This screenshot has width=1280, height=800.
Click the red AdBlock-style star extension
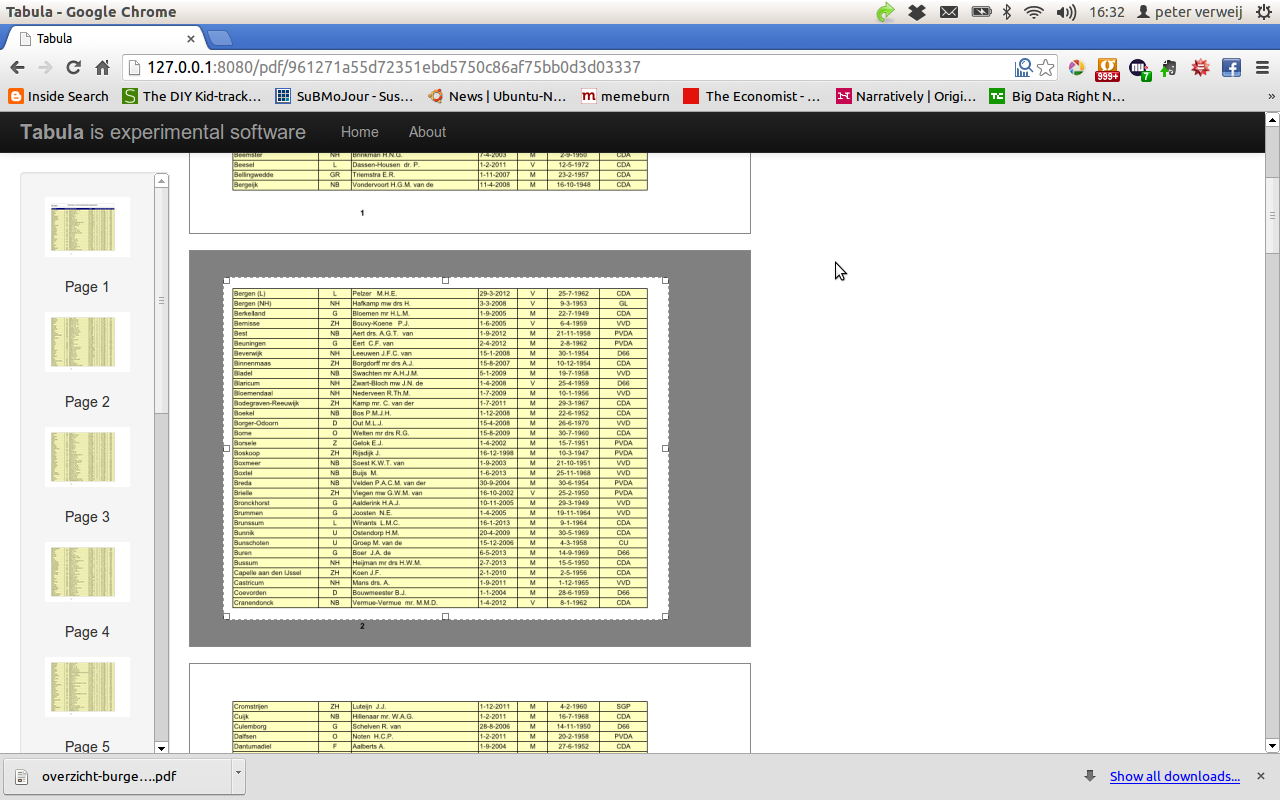[1198, 67]
